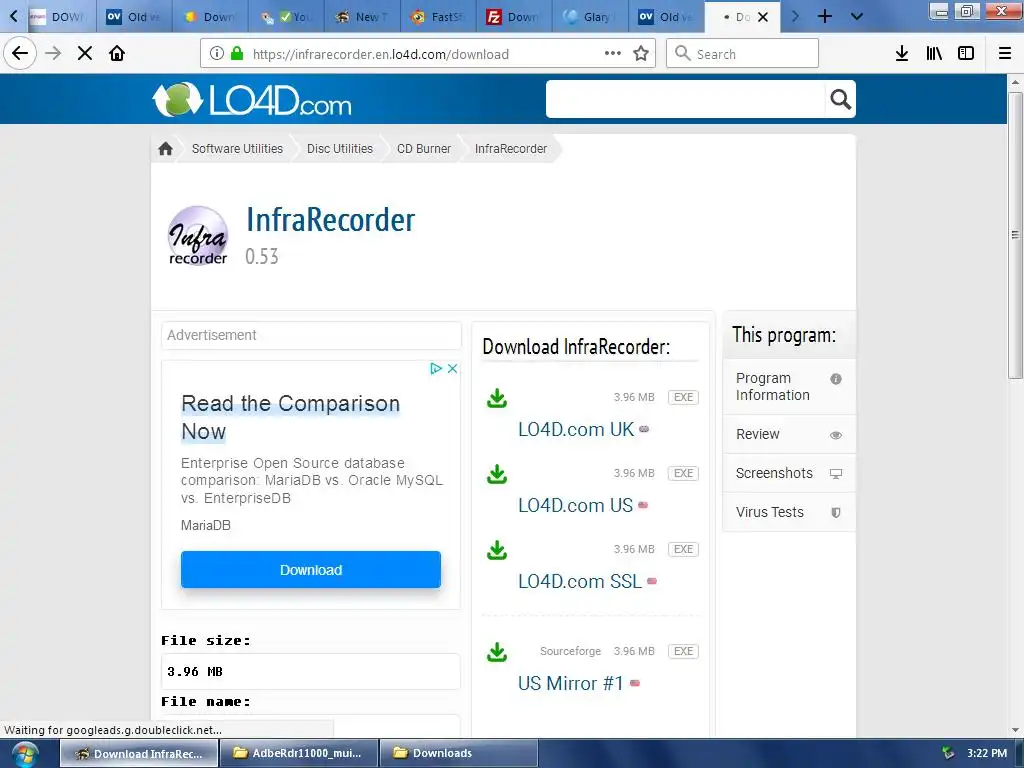Image resolution: width=1024 pixels, height=768 pixels.
Task: Open Virus Tests in This program sidebar
Action: [x=789, y=513]
